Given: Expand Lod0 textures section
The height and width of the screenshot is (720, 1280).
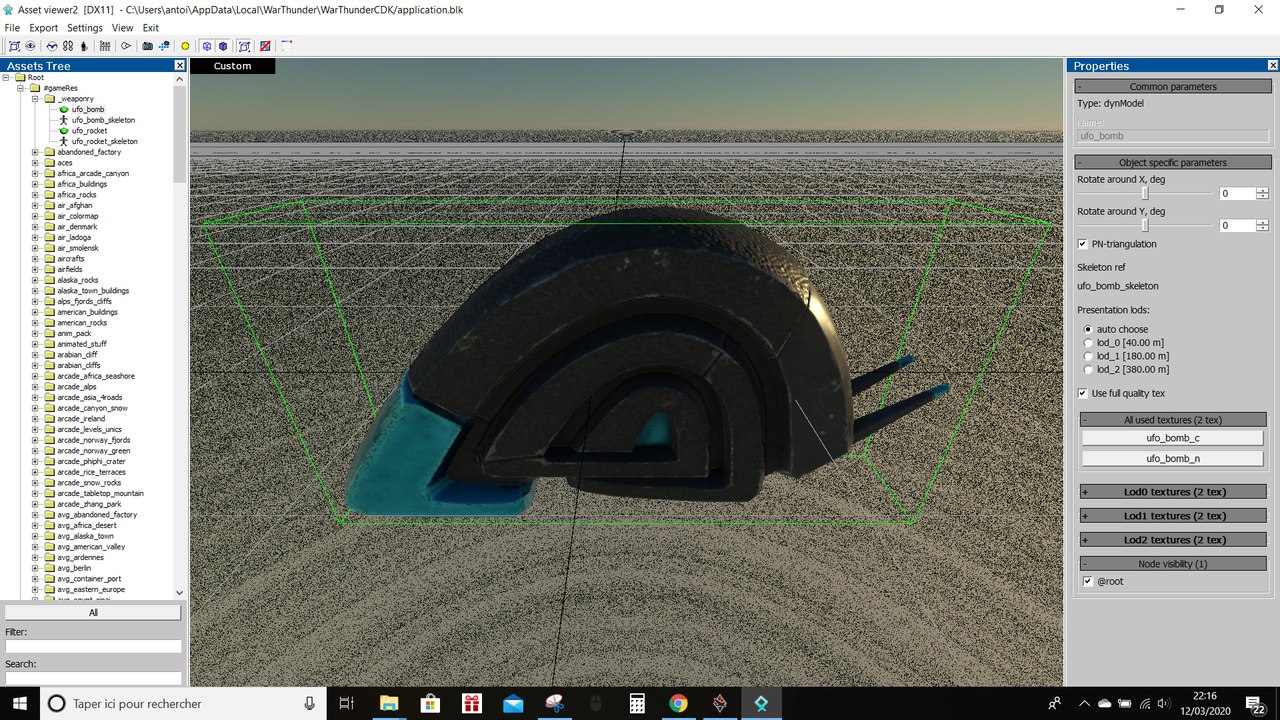Looking at the screenshot, I should click(x=1174, y=492).
